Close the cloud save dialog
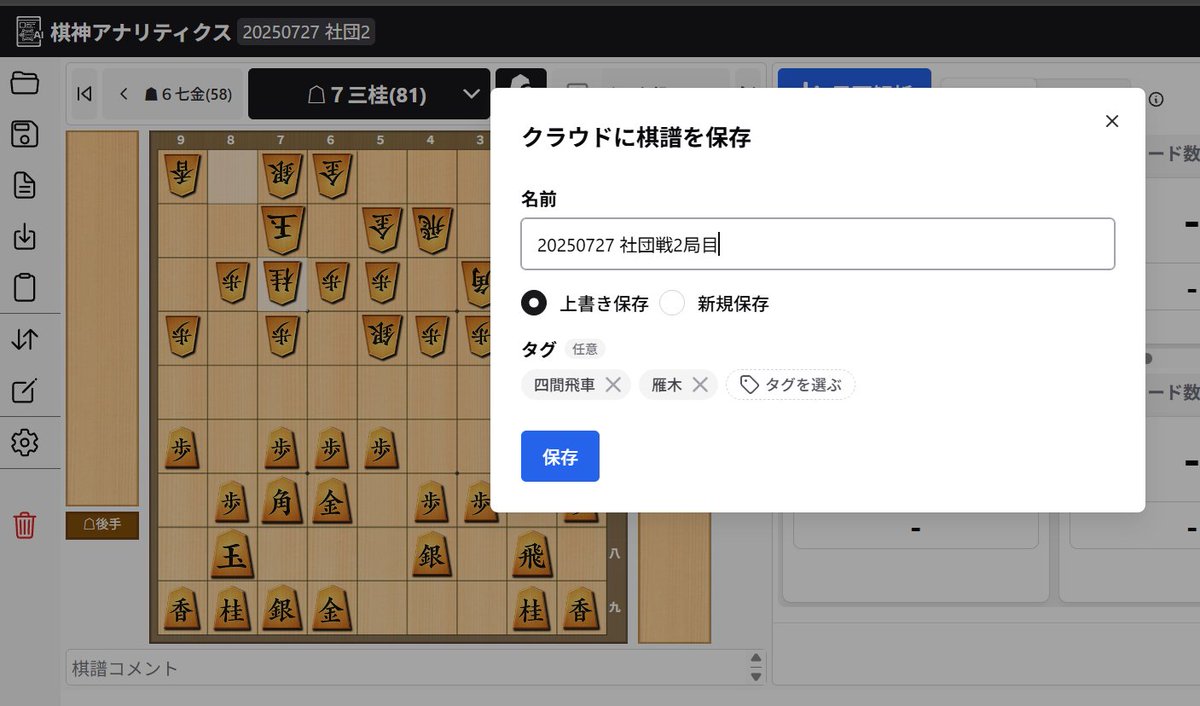 (1111, 121)
